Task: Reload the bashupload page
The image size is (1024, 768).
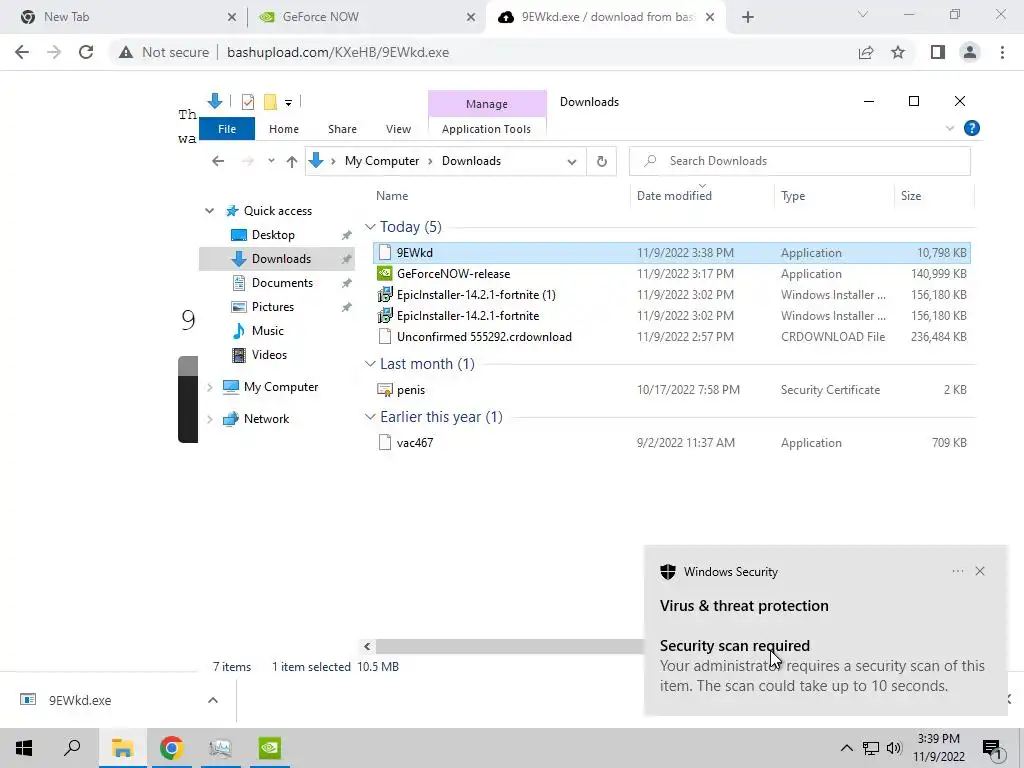Action: coord(86,52)
